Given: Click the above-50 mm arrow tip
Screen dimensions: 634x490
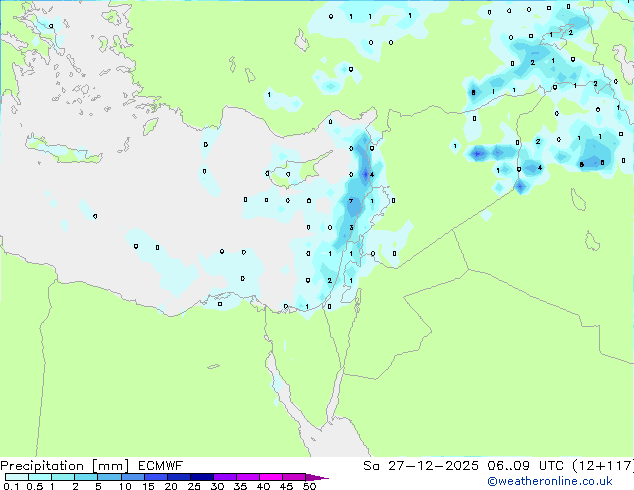Looking at the screenshot, I should point(317,477).
